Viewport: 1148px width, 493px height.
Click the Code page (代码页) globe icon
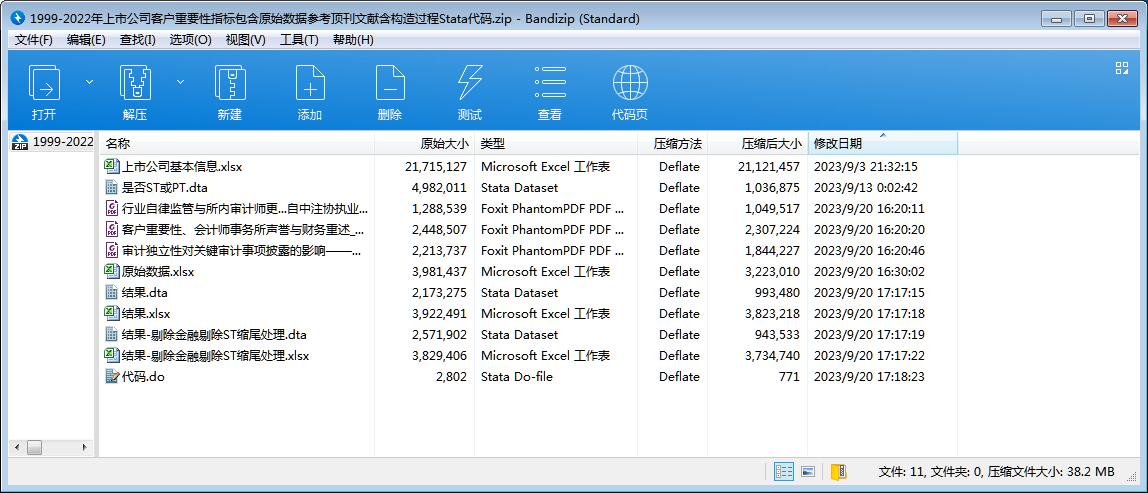[630, 83]
